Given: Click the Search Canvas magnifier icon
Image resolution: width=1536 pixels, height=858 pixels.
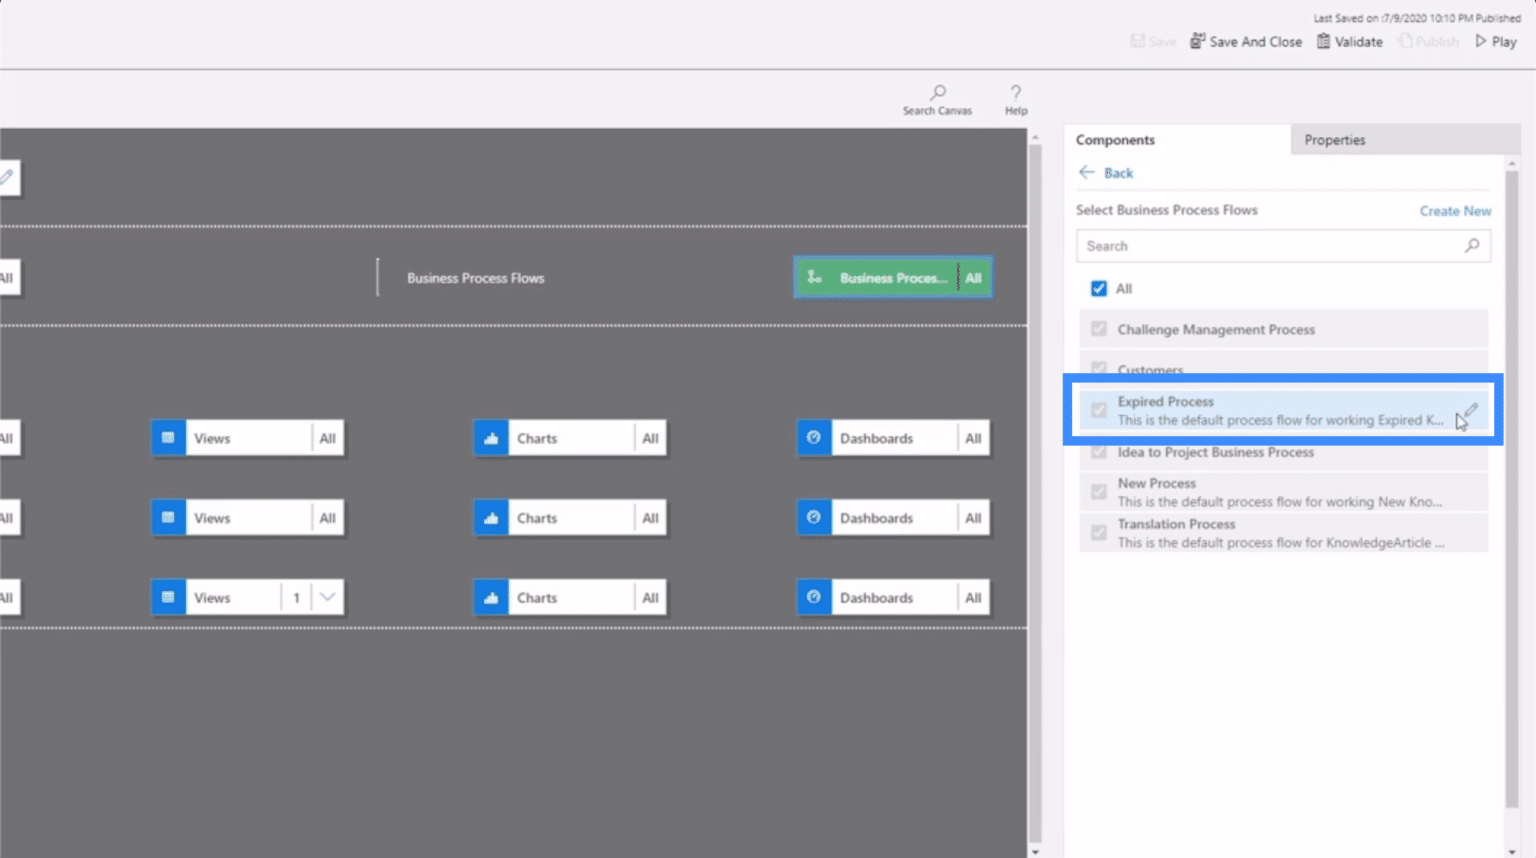Looking at the screenshot, I should pos(938,92).
